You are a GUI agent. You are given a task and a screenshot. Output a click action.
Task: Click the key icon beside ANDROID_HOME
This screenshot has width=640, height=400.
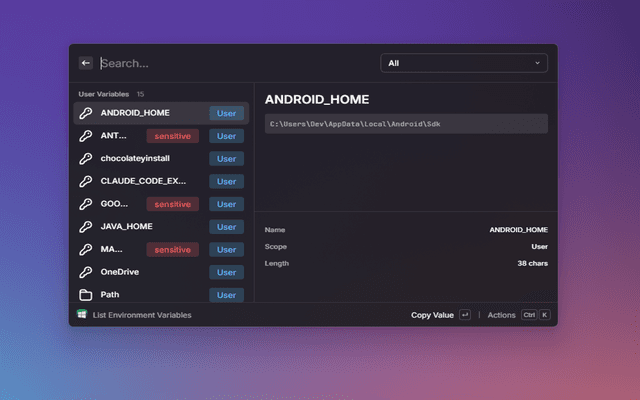point(86,113)
